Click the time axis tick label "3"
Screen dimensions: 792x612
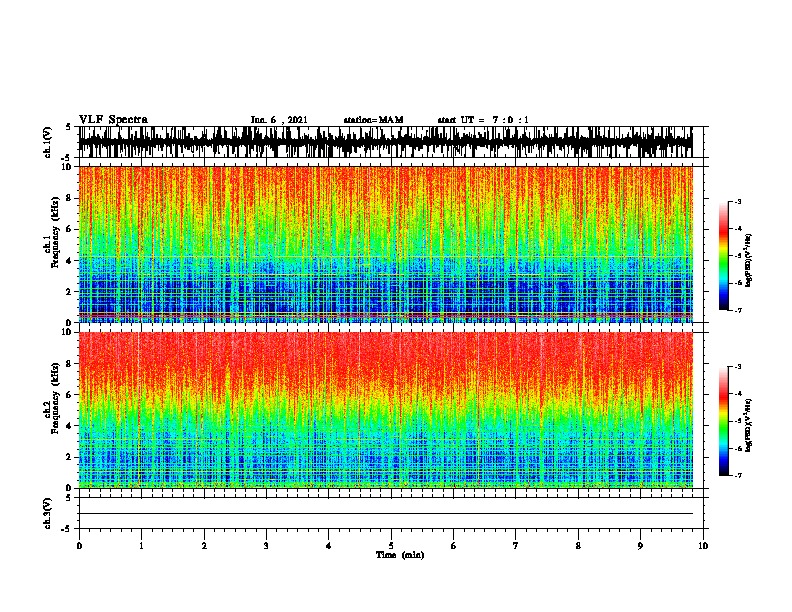(x=266, y=546)
